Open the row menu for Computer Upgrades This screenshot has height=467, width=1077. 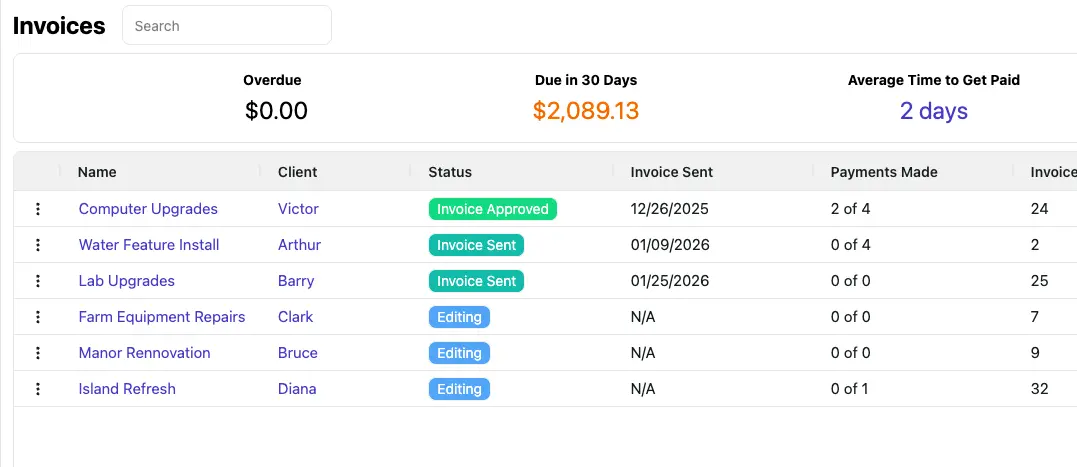[x=38, y=209]
